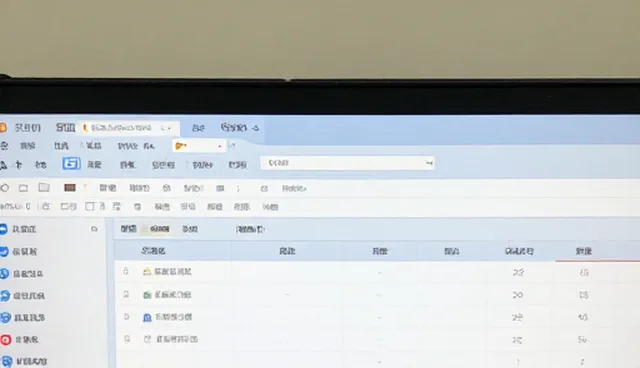This screenshot has height=368, width=640.
Task: Click the small gray icon in the sidebar header
Action: 94,229
